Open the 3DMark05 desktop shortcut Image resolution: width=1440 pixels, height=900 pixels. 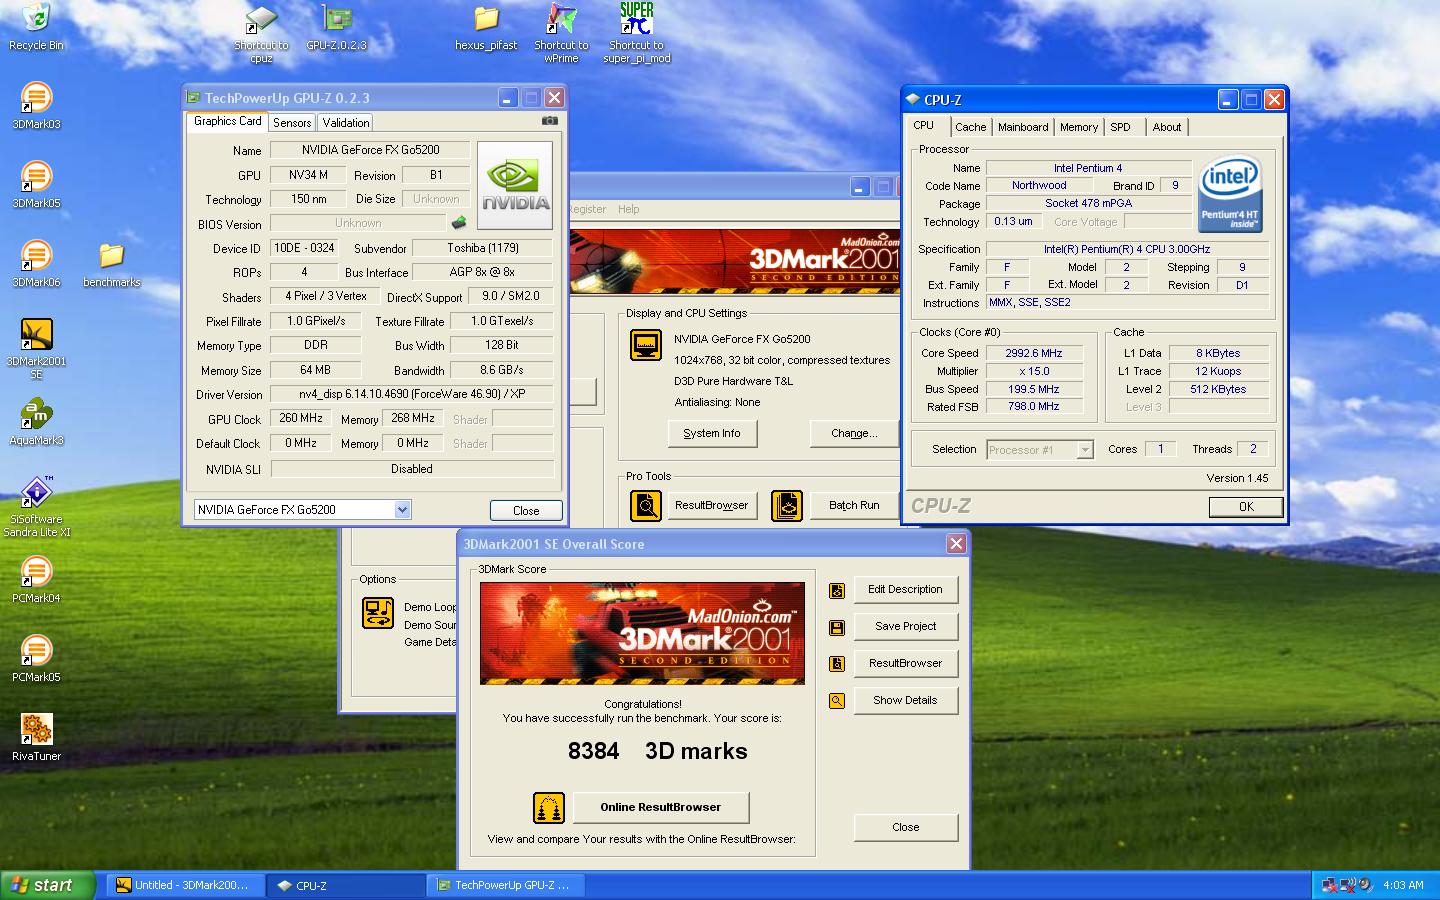tap(36, 184)
